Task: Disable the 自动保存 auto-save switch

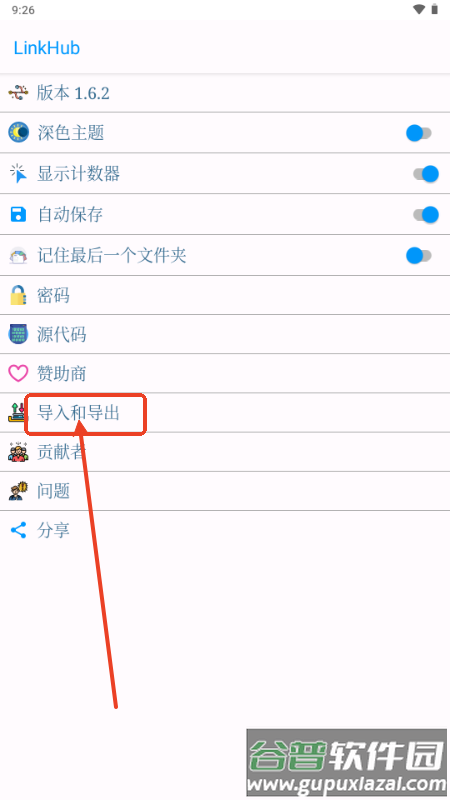Action: (x=426, y=215)
